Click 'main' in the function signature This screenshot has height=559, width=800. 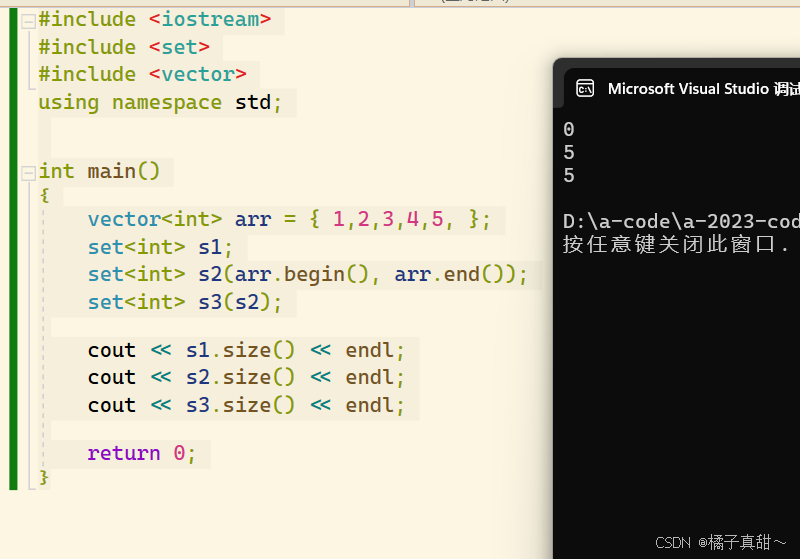pyautogui.click(x=112, y=171)
